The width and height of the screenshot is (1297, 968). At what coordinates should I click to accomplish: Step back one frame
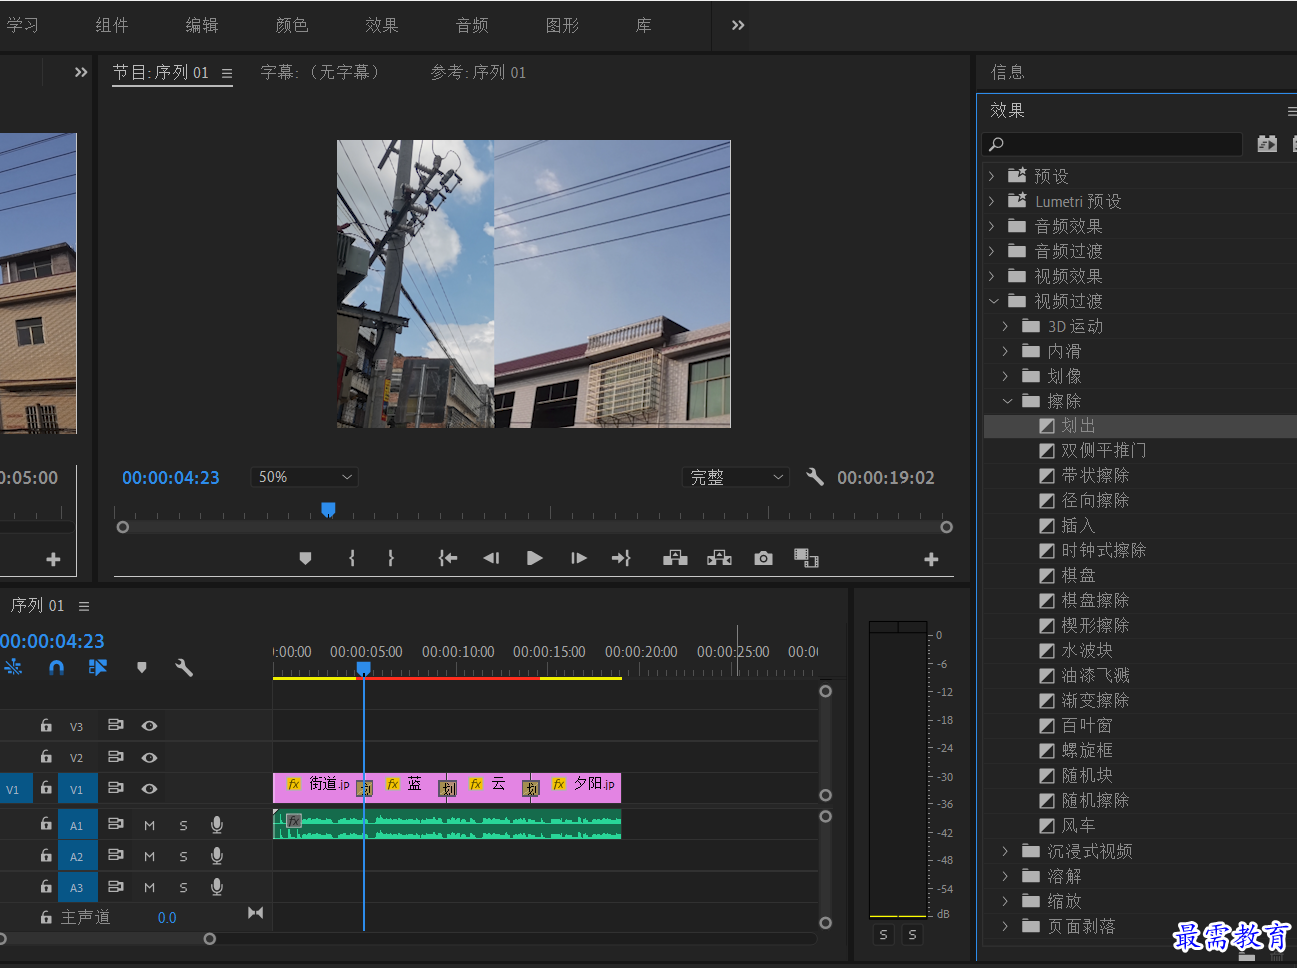click(x=491, y=558)
